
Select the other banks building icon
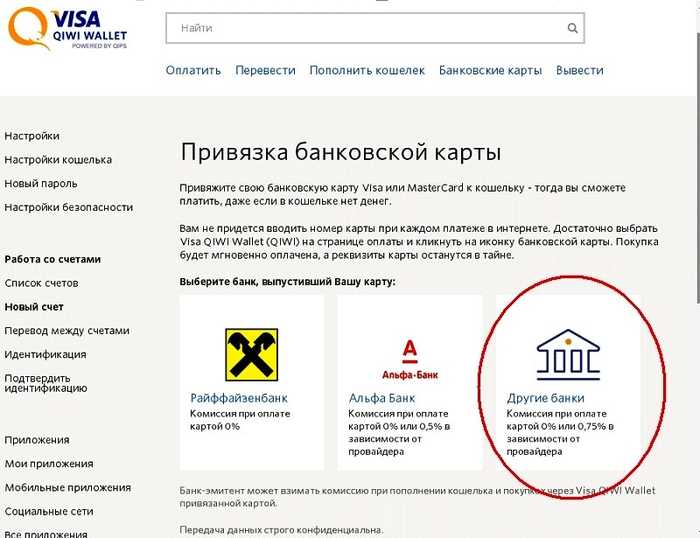click(x=568, y=354)
